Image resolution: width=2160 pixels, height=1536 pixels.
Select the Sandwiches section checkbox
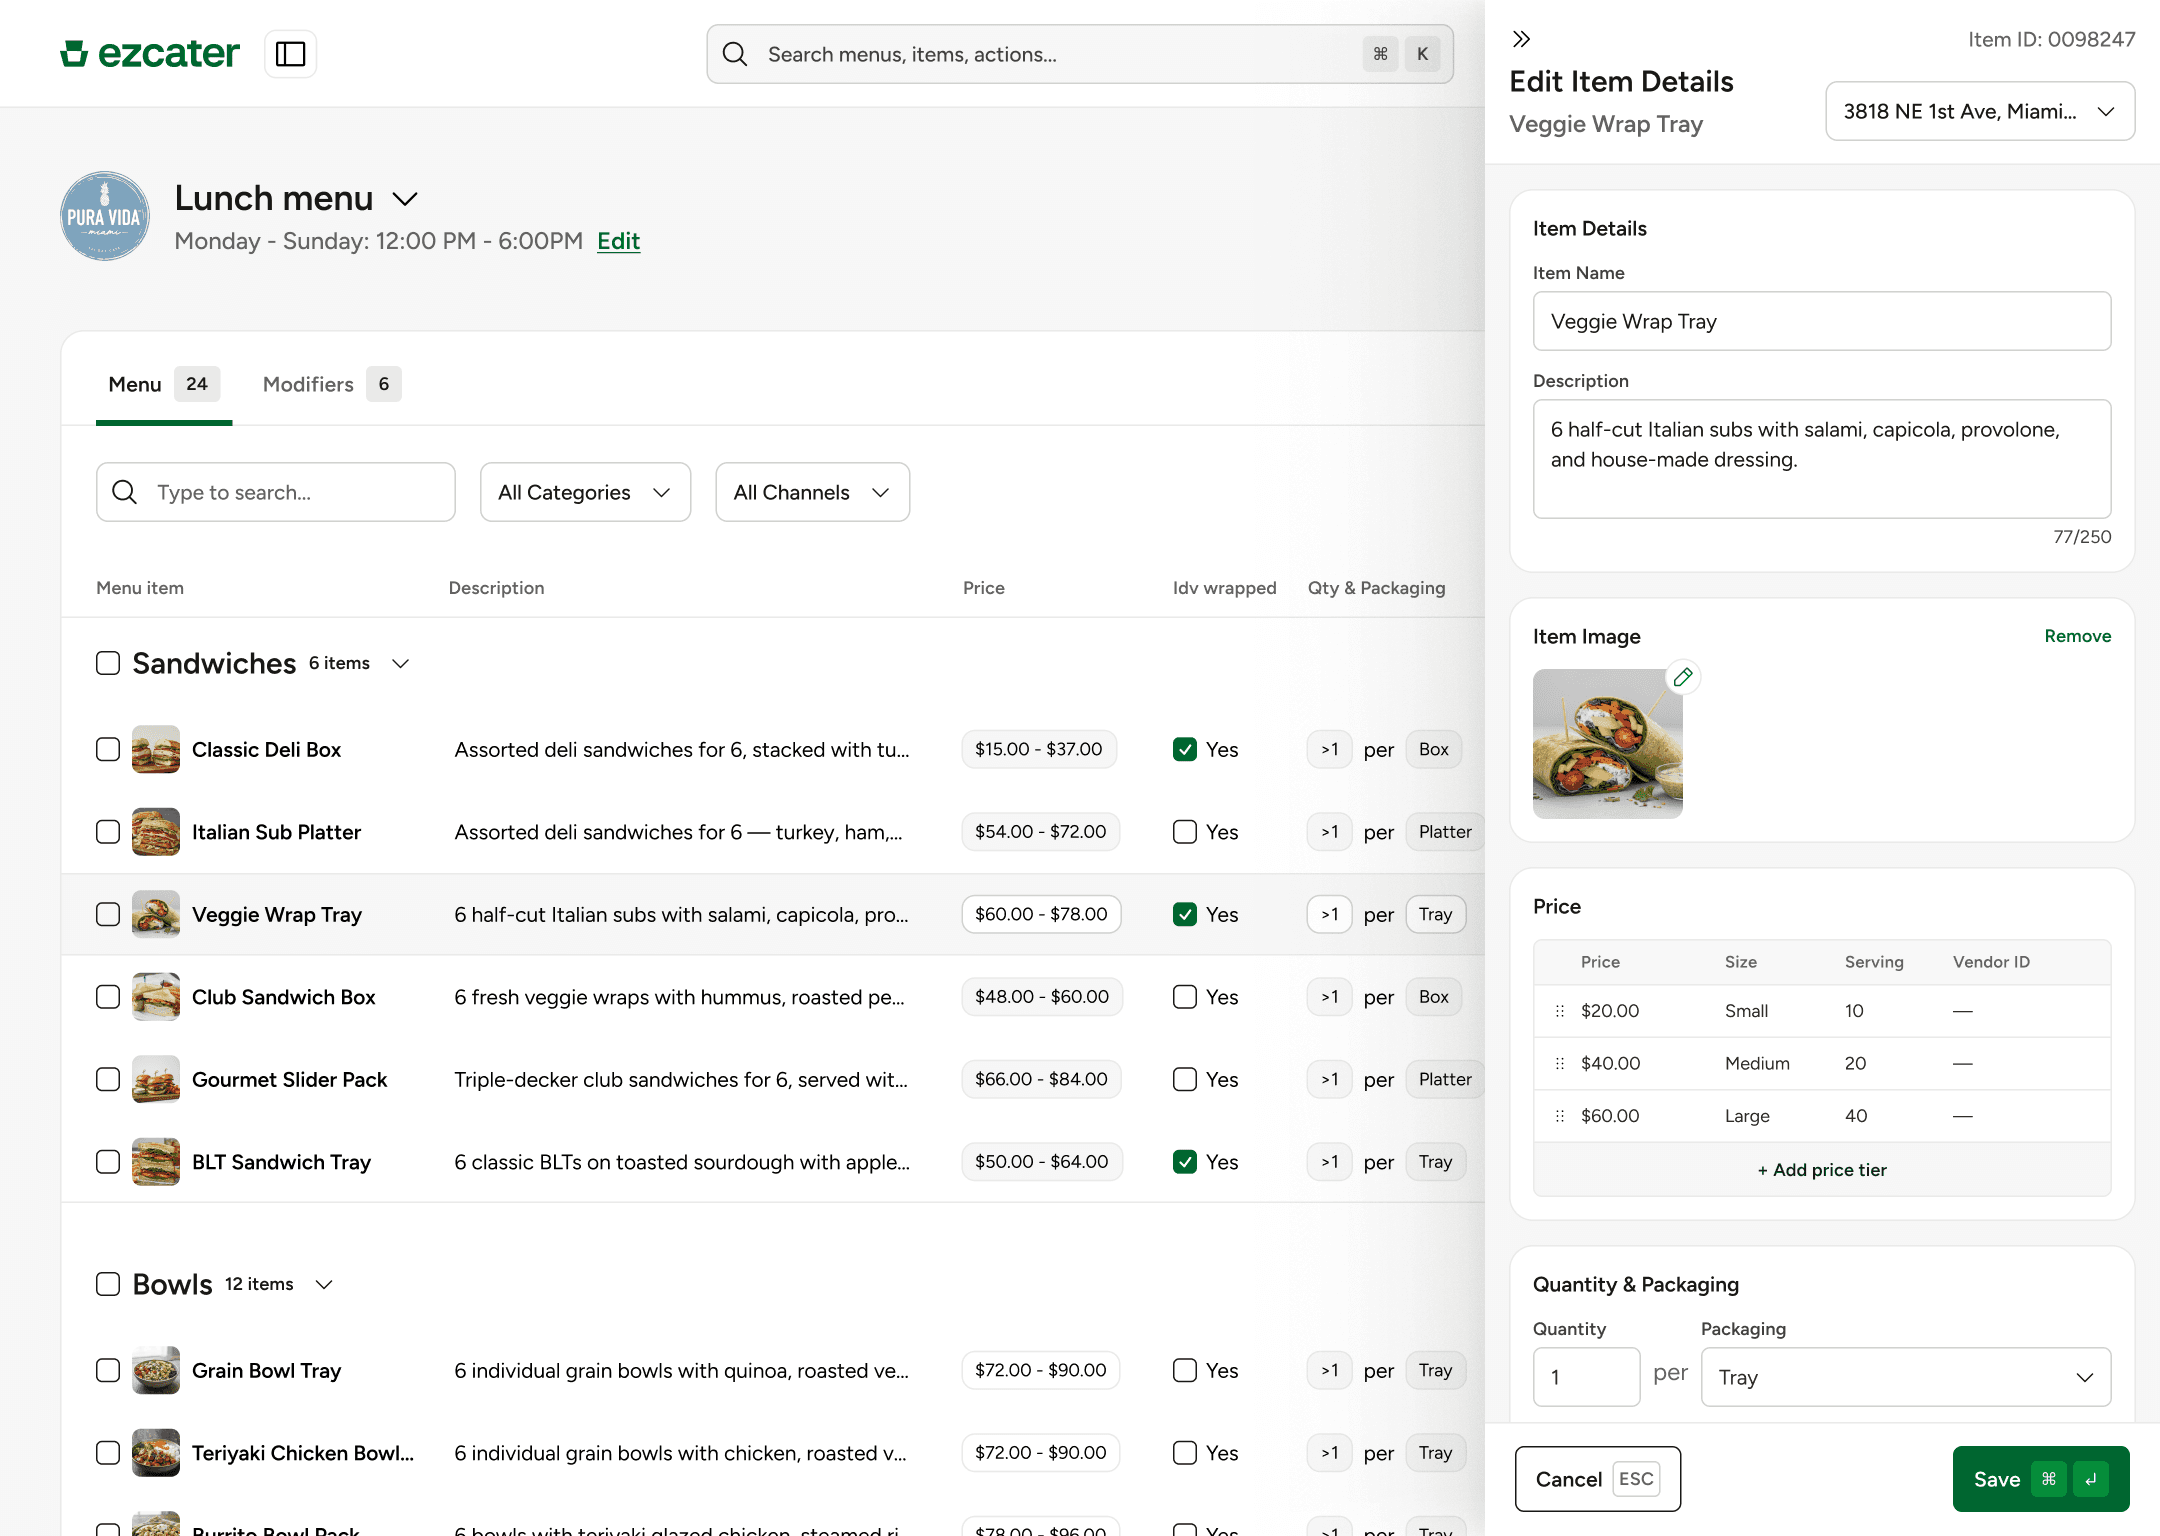tap(107, 662)
